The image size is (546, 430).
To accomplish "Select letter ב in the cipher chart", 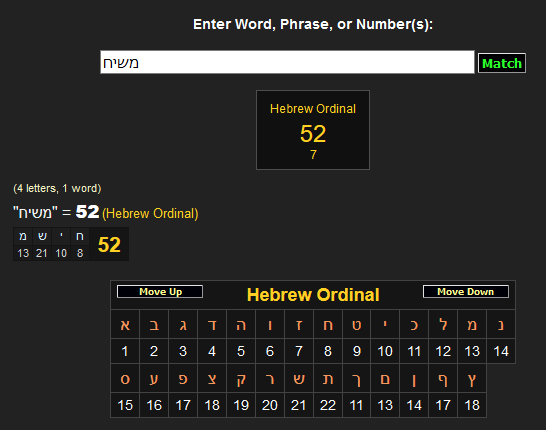I will [x=154, y=325].
